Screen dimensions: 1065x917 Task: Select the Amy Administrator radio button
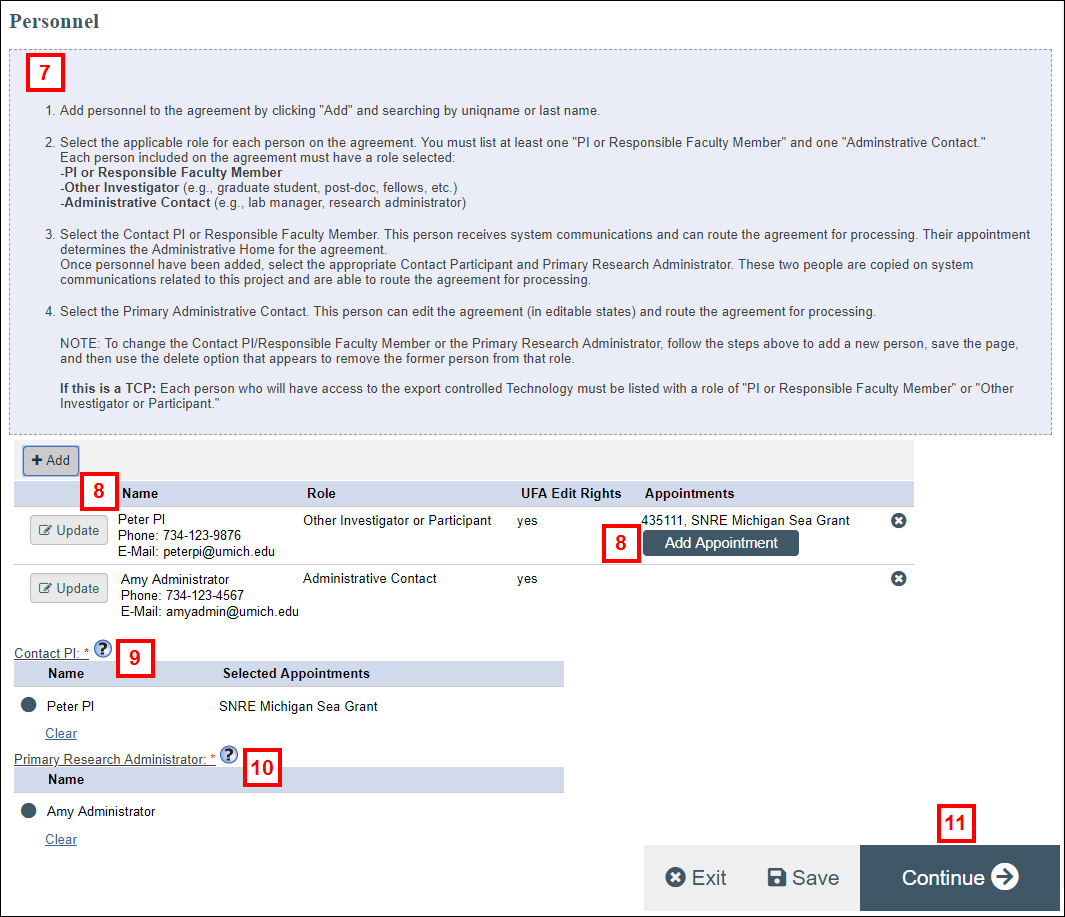[x=29, y=810]
